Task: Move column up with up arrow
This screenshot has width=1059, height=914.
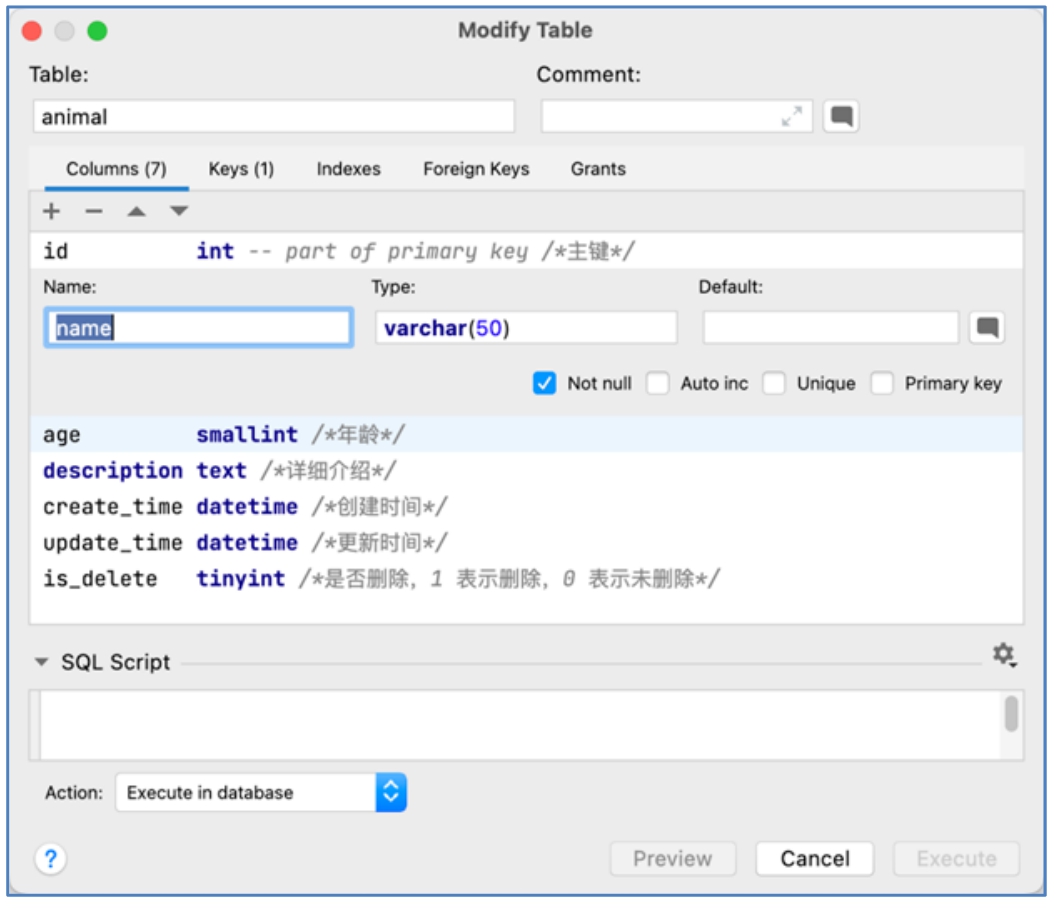Action: point(136,211)
